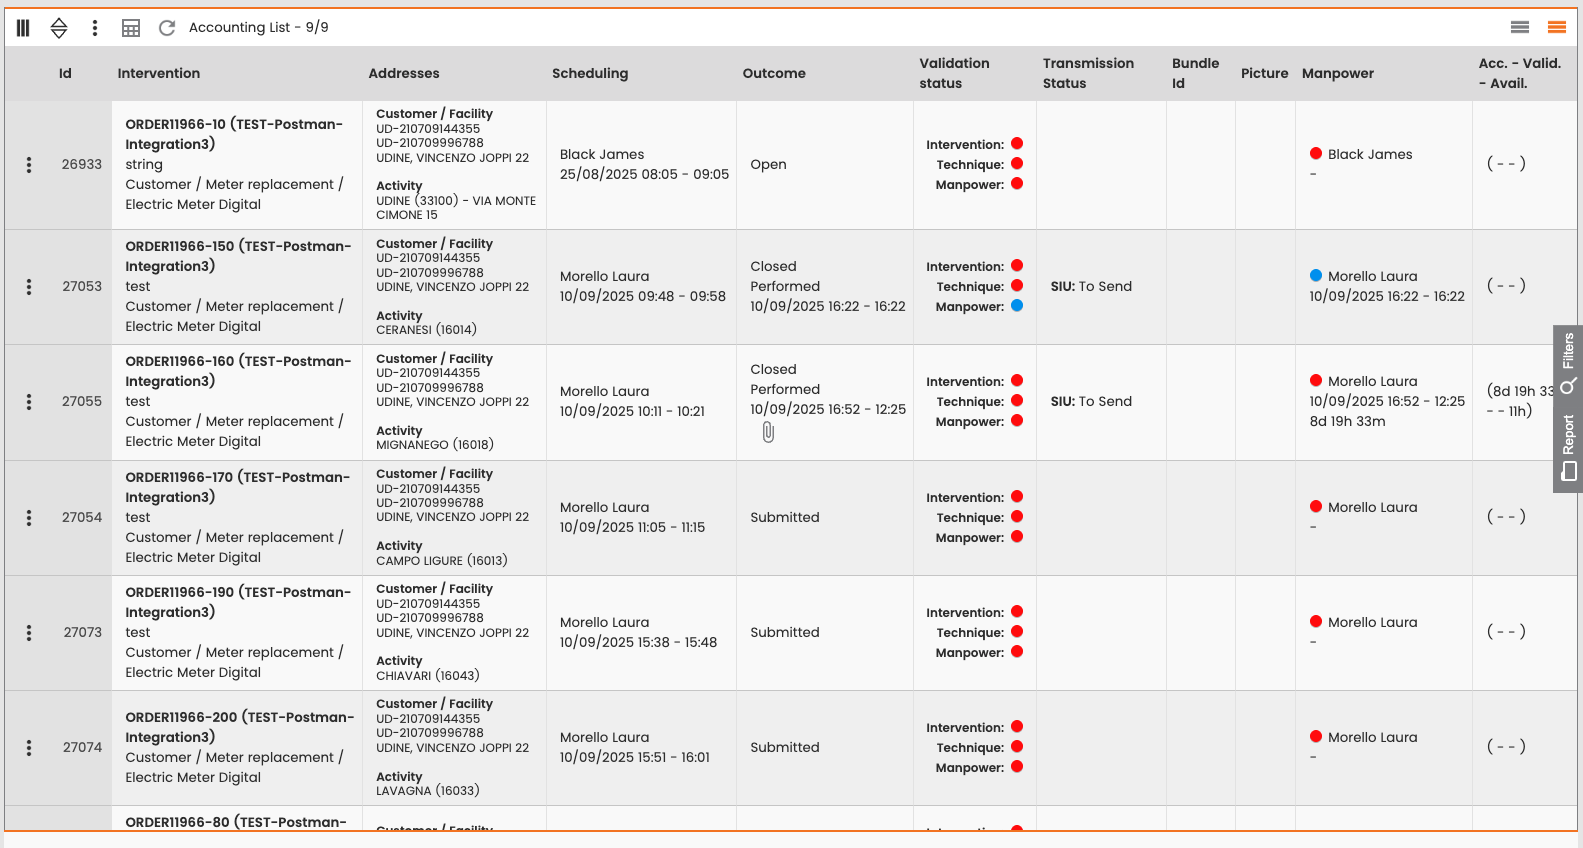Image resolution: width=1583 pixels, height=848 pixels.
Task: Open row menu for intervention 27074
Action: click(x=29, y=748)
